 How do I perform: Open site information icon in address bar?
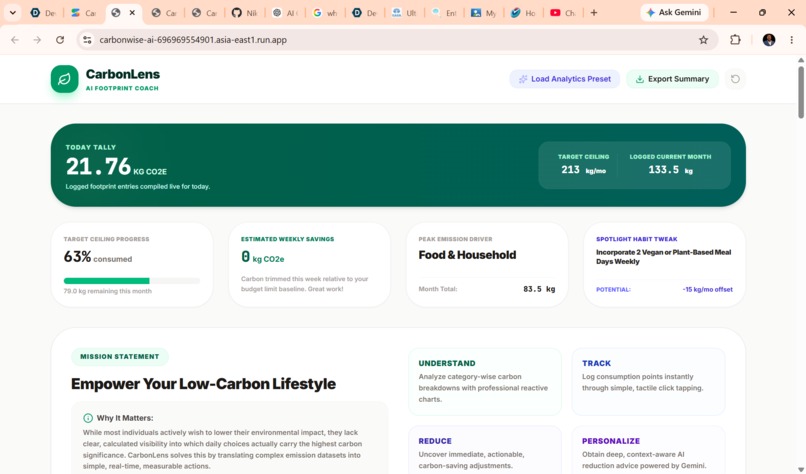pos(87,40)
